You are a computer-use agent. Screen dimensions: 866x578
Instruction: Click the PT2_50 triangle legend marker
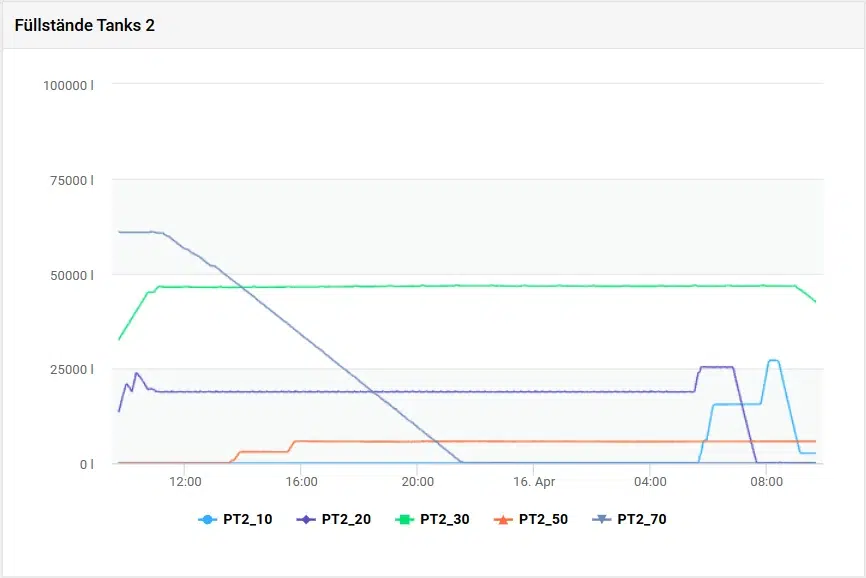click(x=503, y=520)
